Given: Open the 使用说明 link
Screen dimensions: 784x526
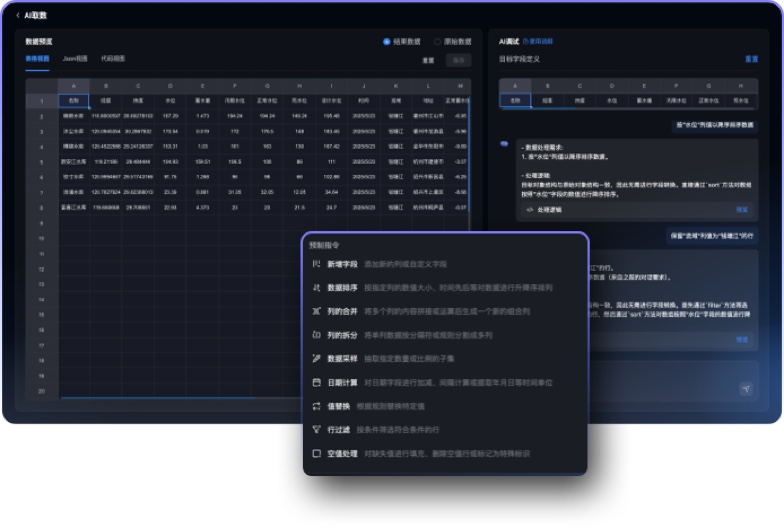Looking at the screenshot, I should pos(538,42).
